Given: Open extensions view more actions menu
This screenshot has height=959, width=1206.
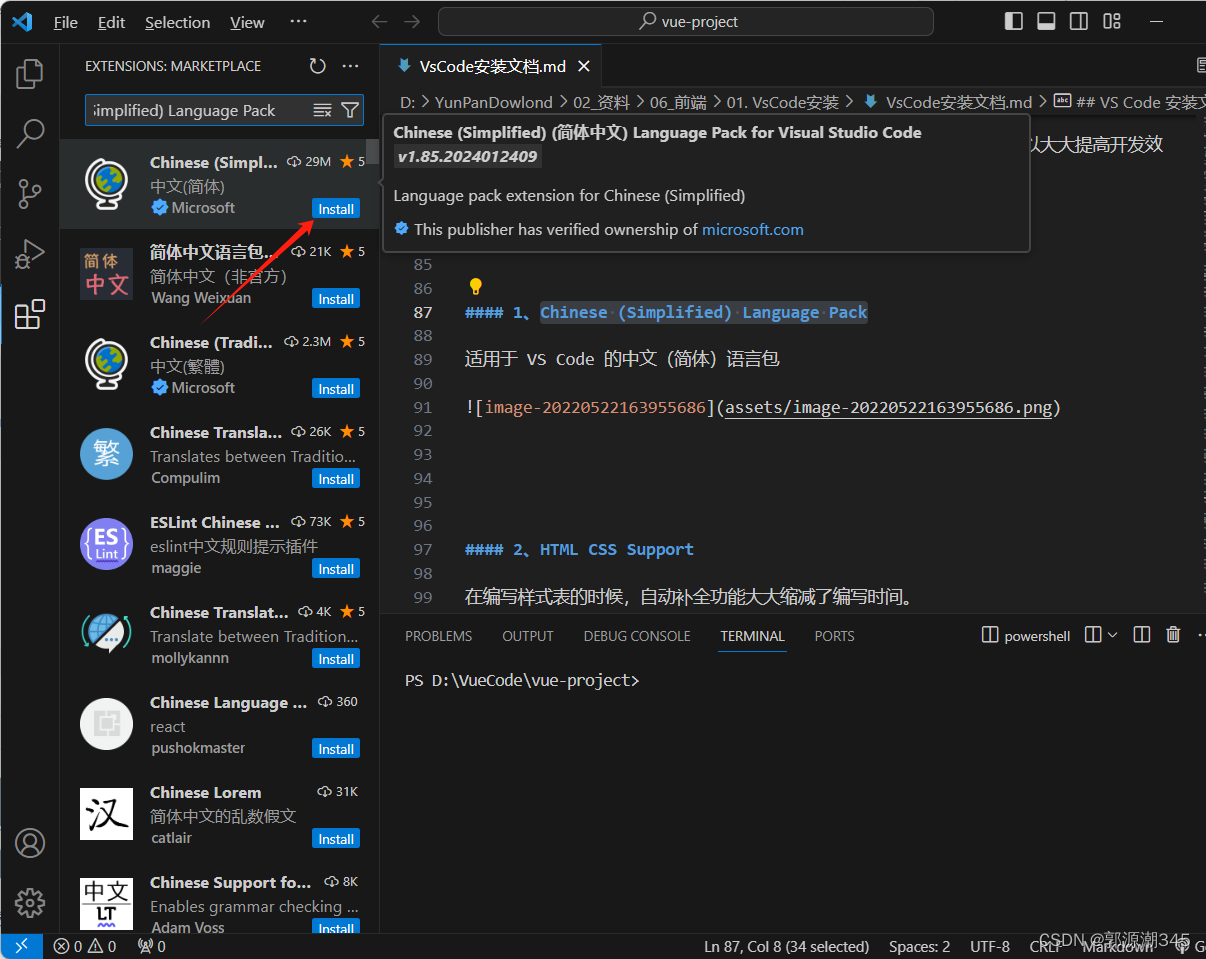Looking at the screenshot, I should [350, 66].
